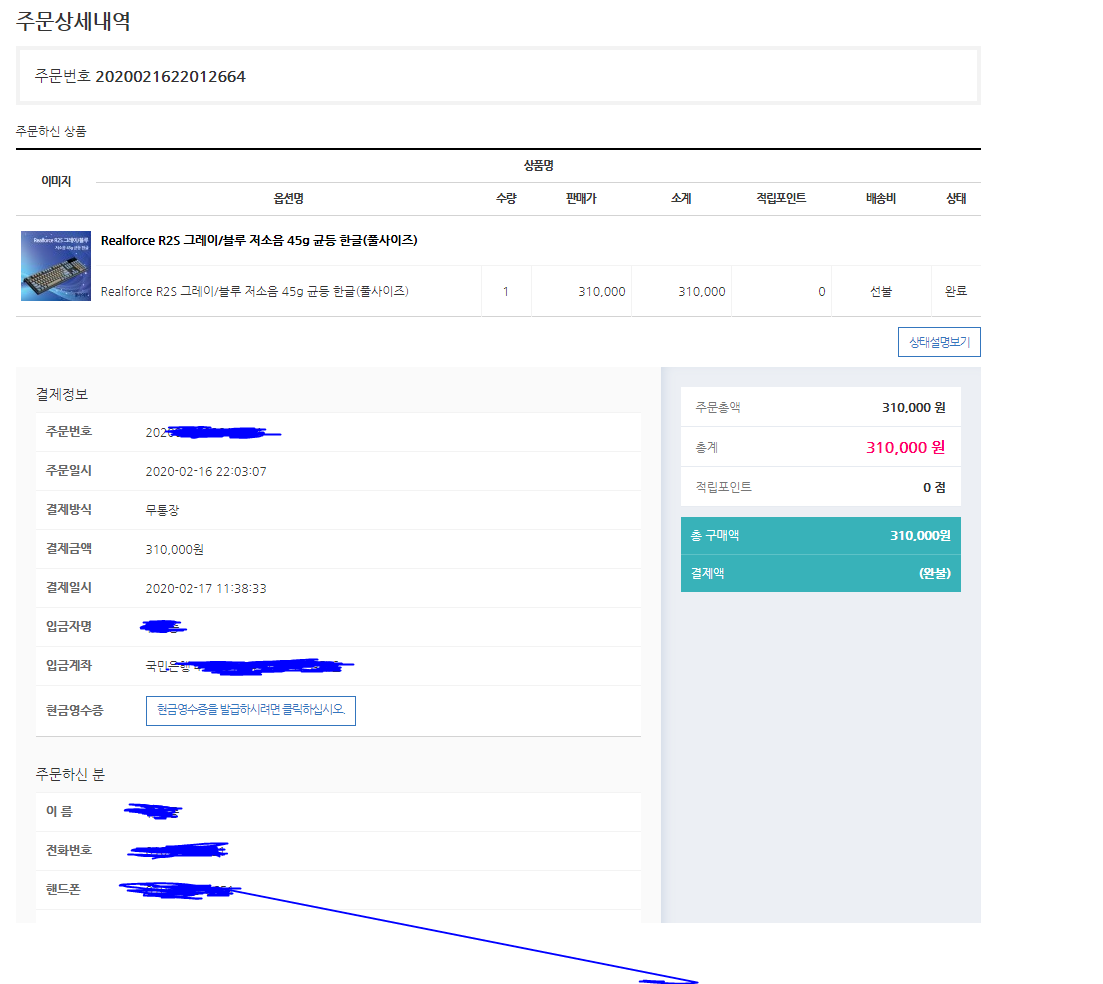Click the 입금계좌 row label
The width and height of the screenshot is (1103, 984).
tap(69, 665)
